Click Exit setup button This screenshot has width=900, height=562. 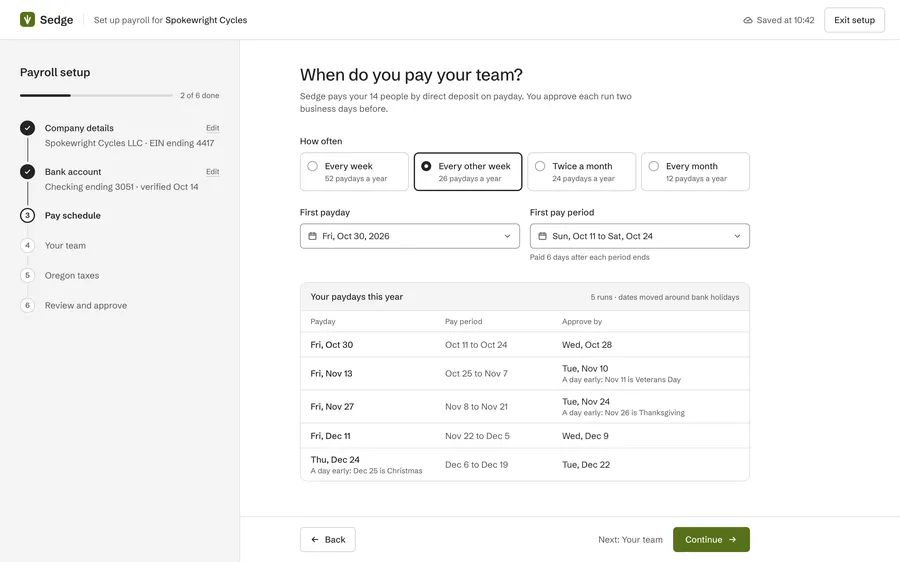(854, 20)
